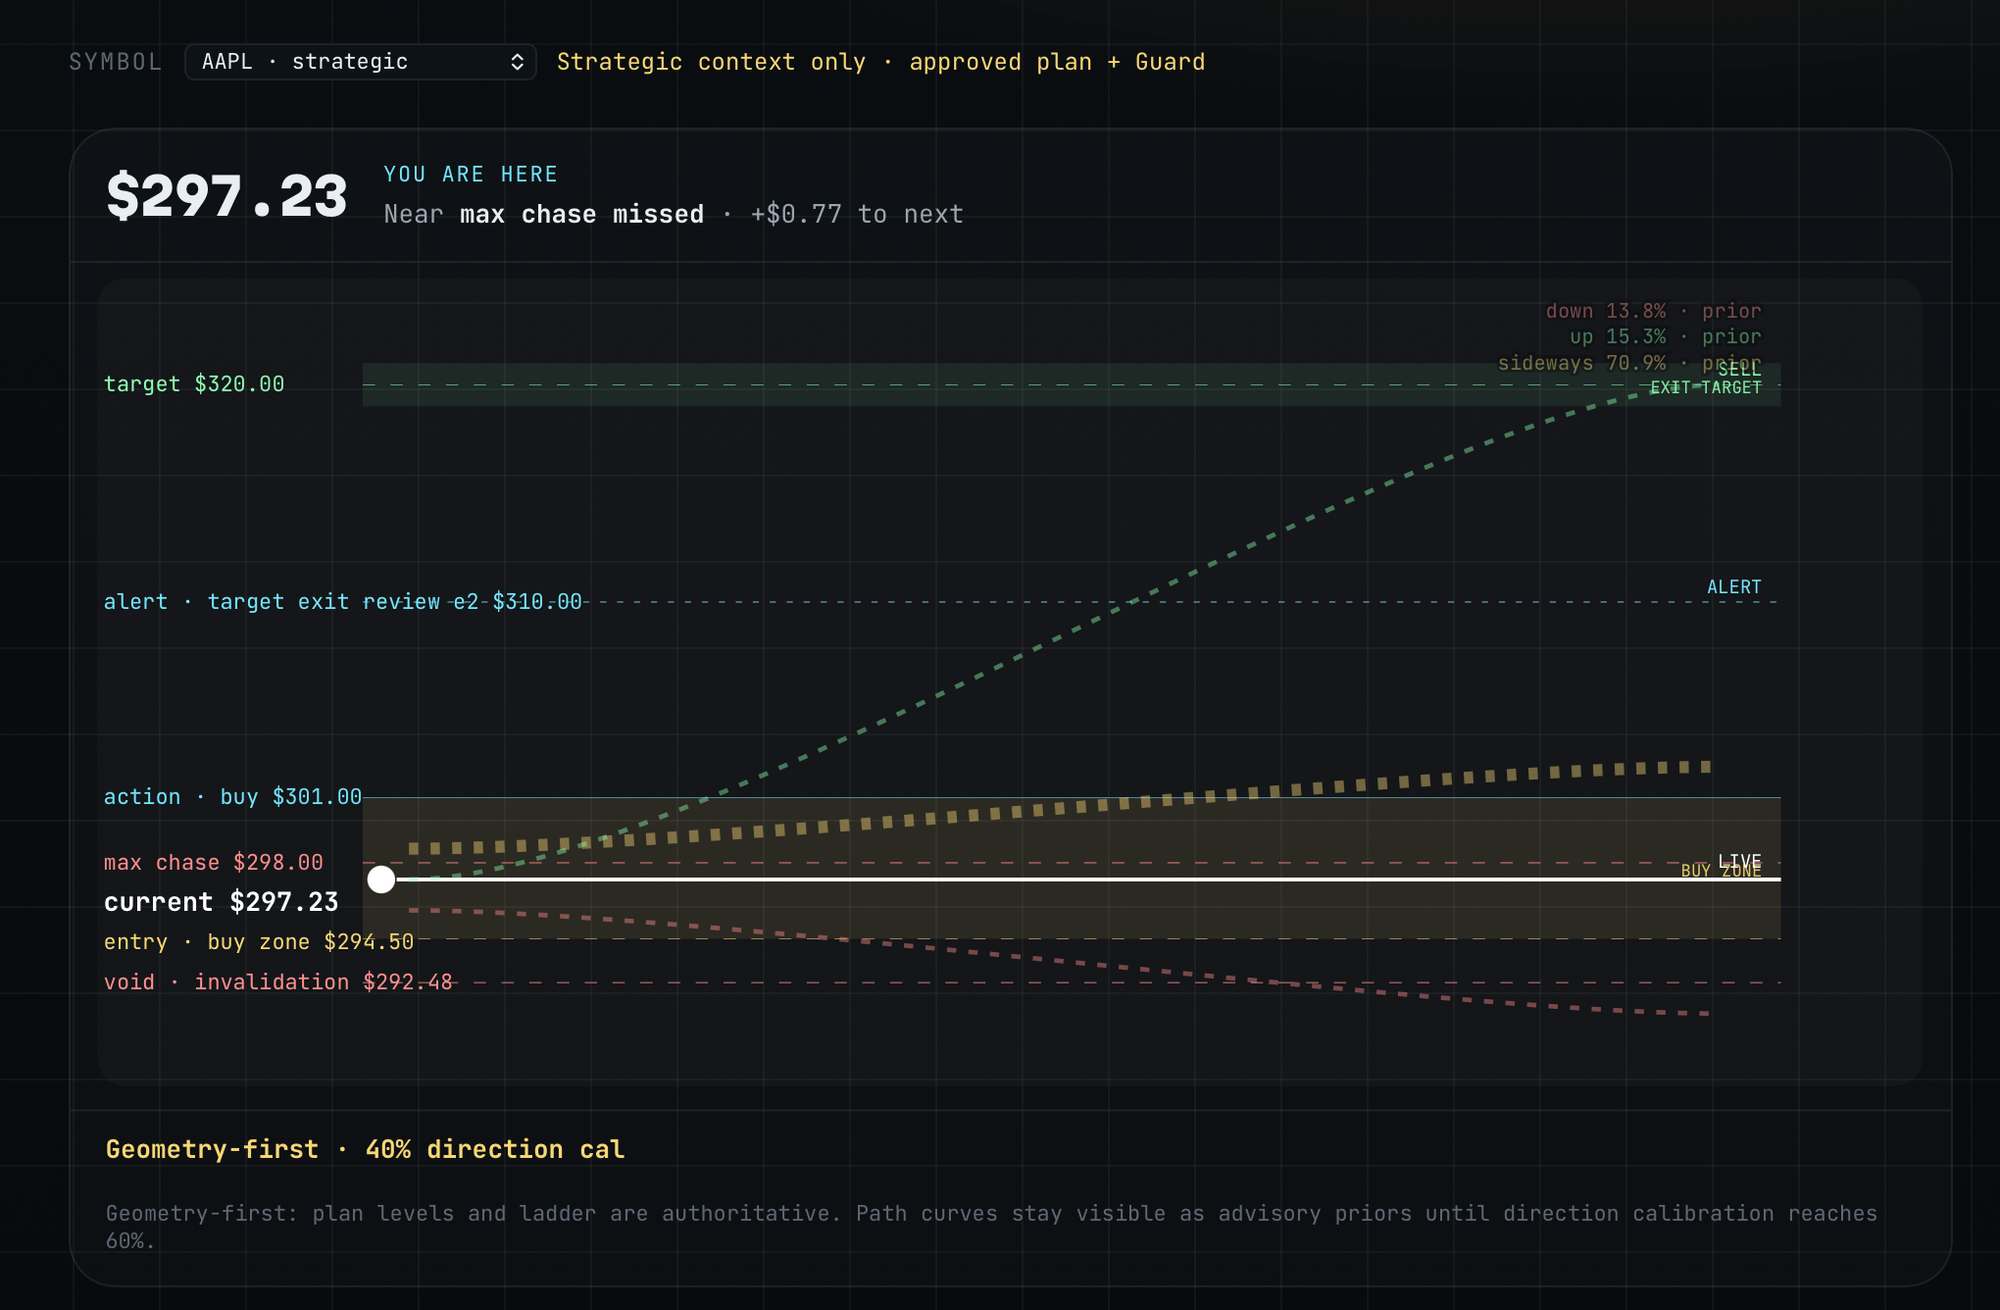This screenshot has height=1310, width=2000.
Task: Click 'Geometry-first · 40% direction cal' heading
Action: click(x=365, y=1149)
